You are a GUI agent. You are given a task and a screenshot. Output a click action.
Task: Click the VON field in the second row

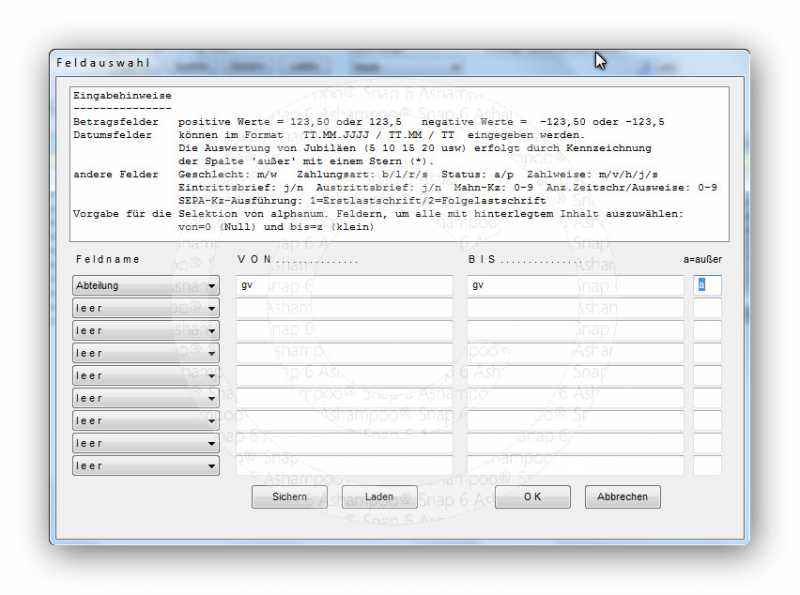[344, 308]
